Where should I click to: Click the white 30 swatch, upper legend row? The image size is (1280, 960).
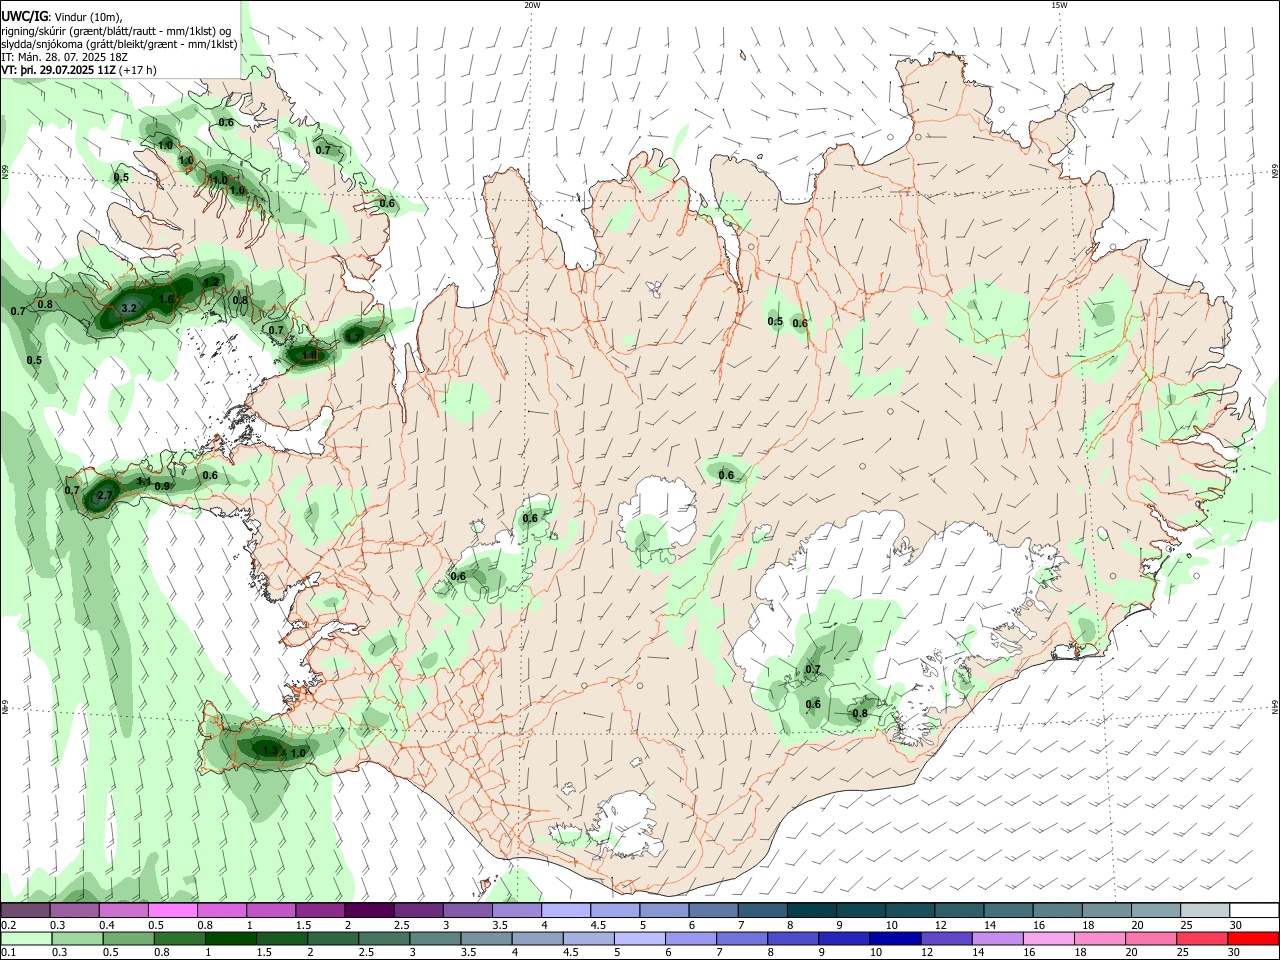tap(1253, 910)
